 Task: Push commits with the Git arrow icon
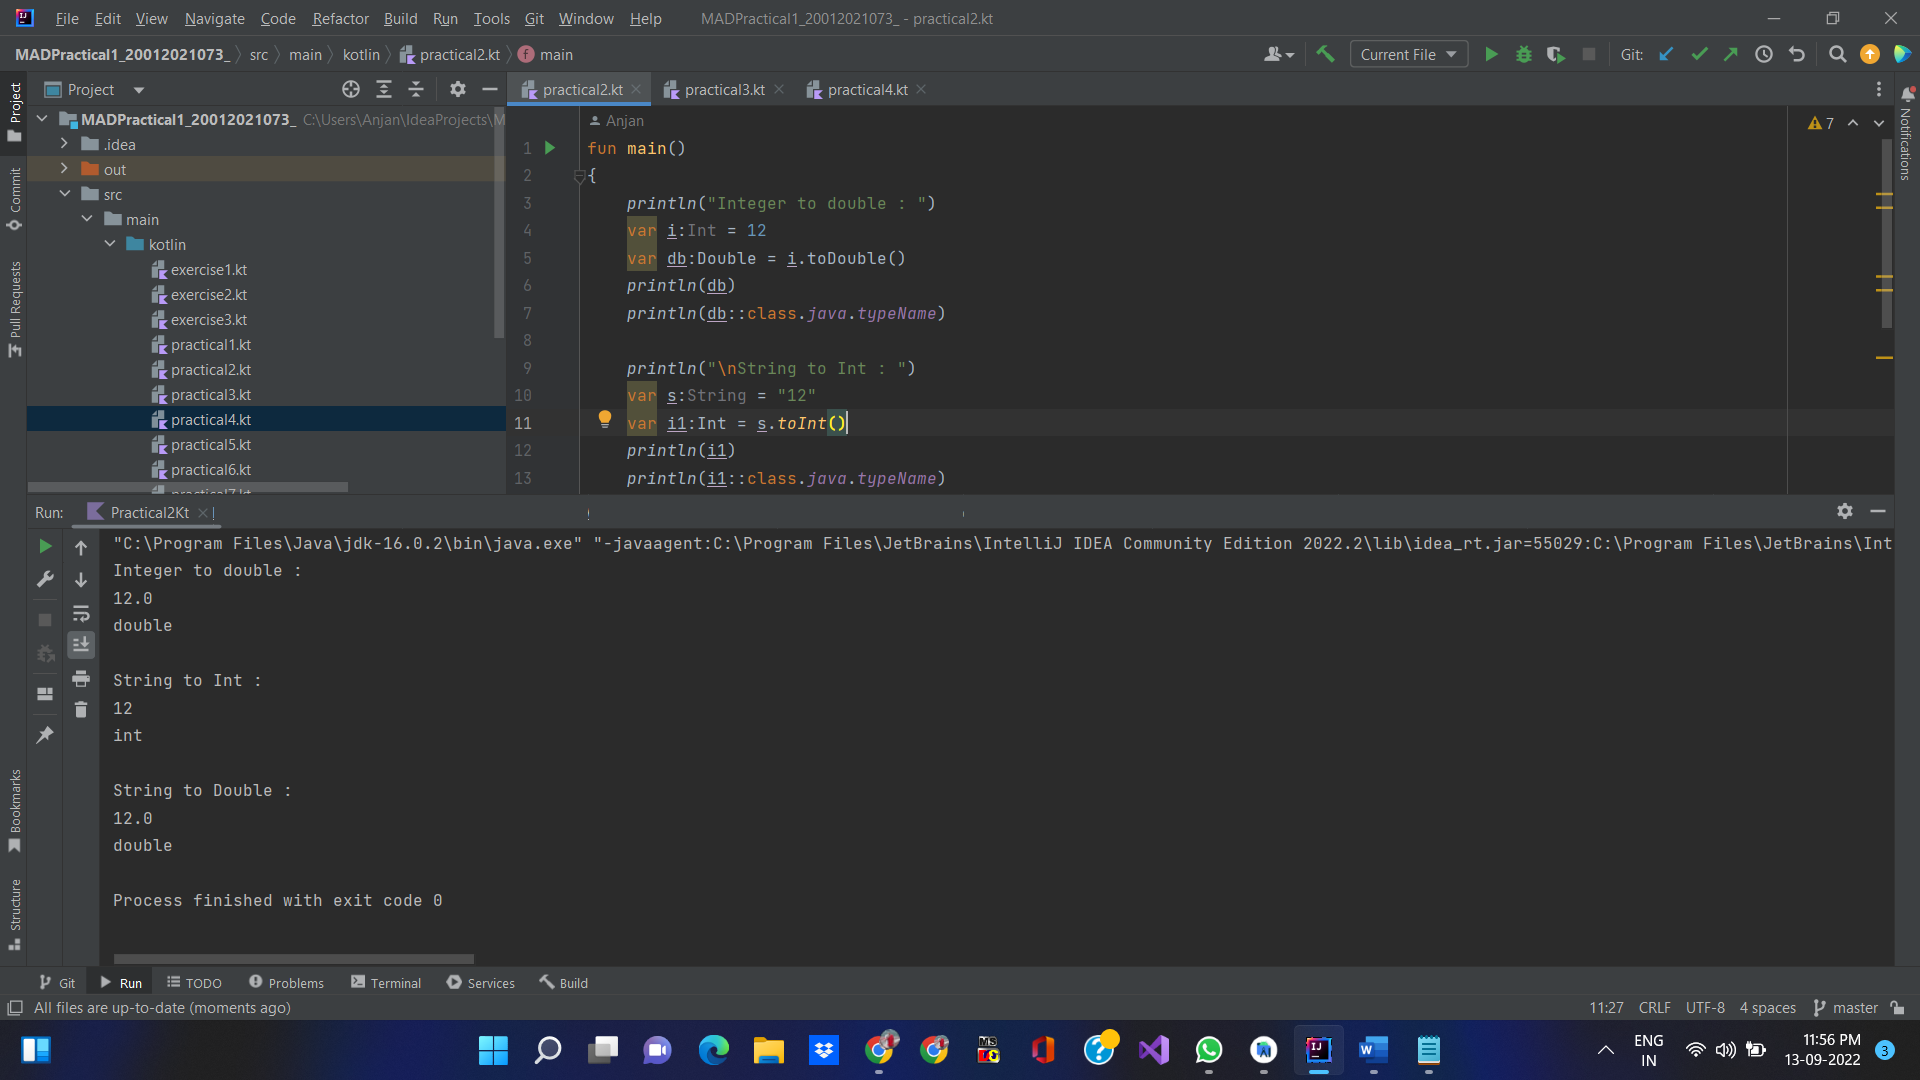pyautogui.click(x=1731, y=54)
